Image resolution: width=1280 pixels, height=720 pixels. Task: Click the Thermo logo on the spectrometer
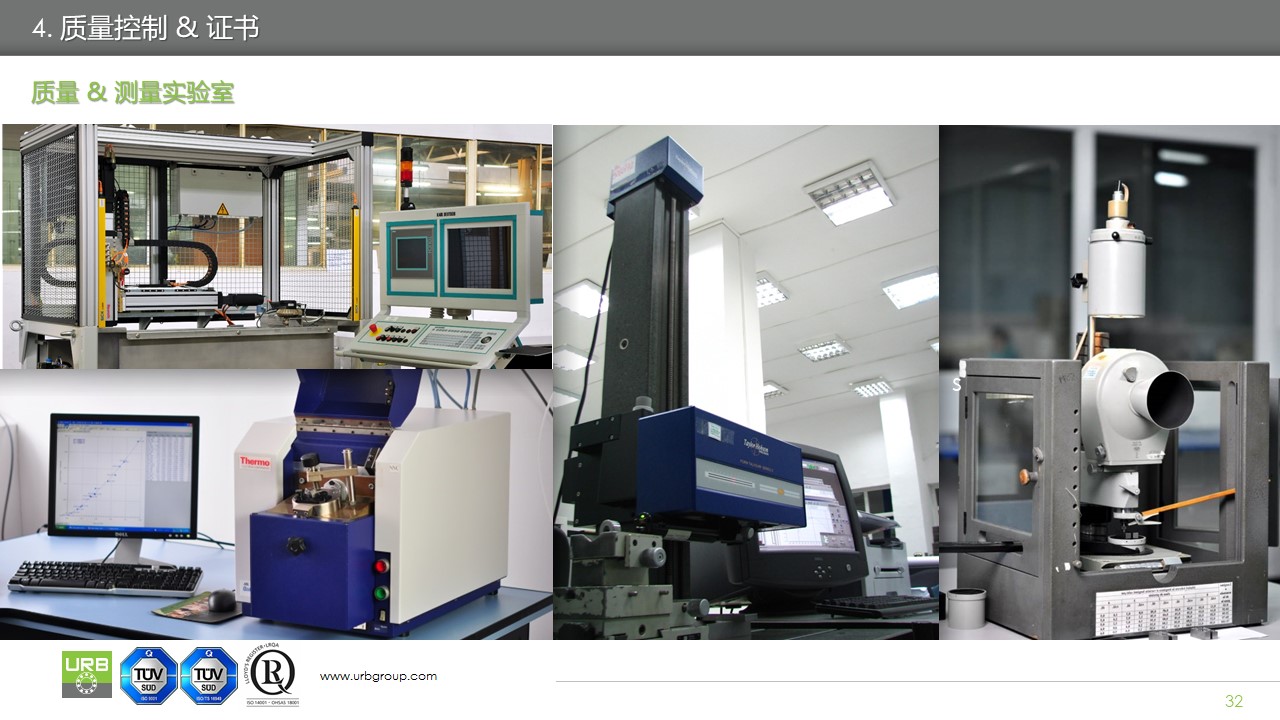click(x=255, y=462)
